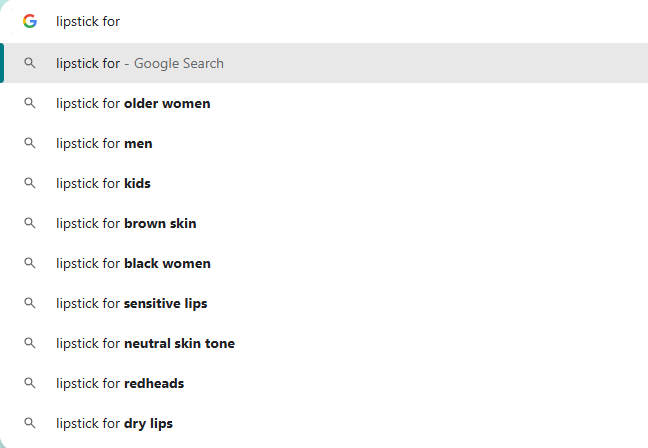The height and width of the screenshot is (448, 648).
Task: Click the Google logo icon
Action: [30, 21]
